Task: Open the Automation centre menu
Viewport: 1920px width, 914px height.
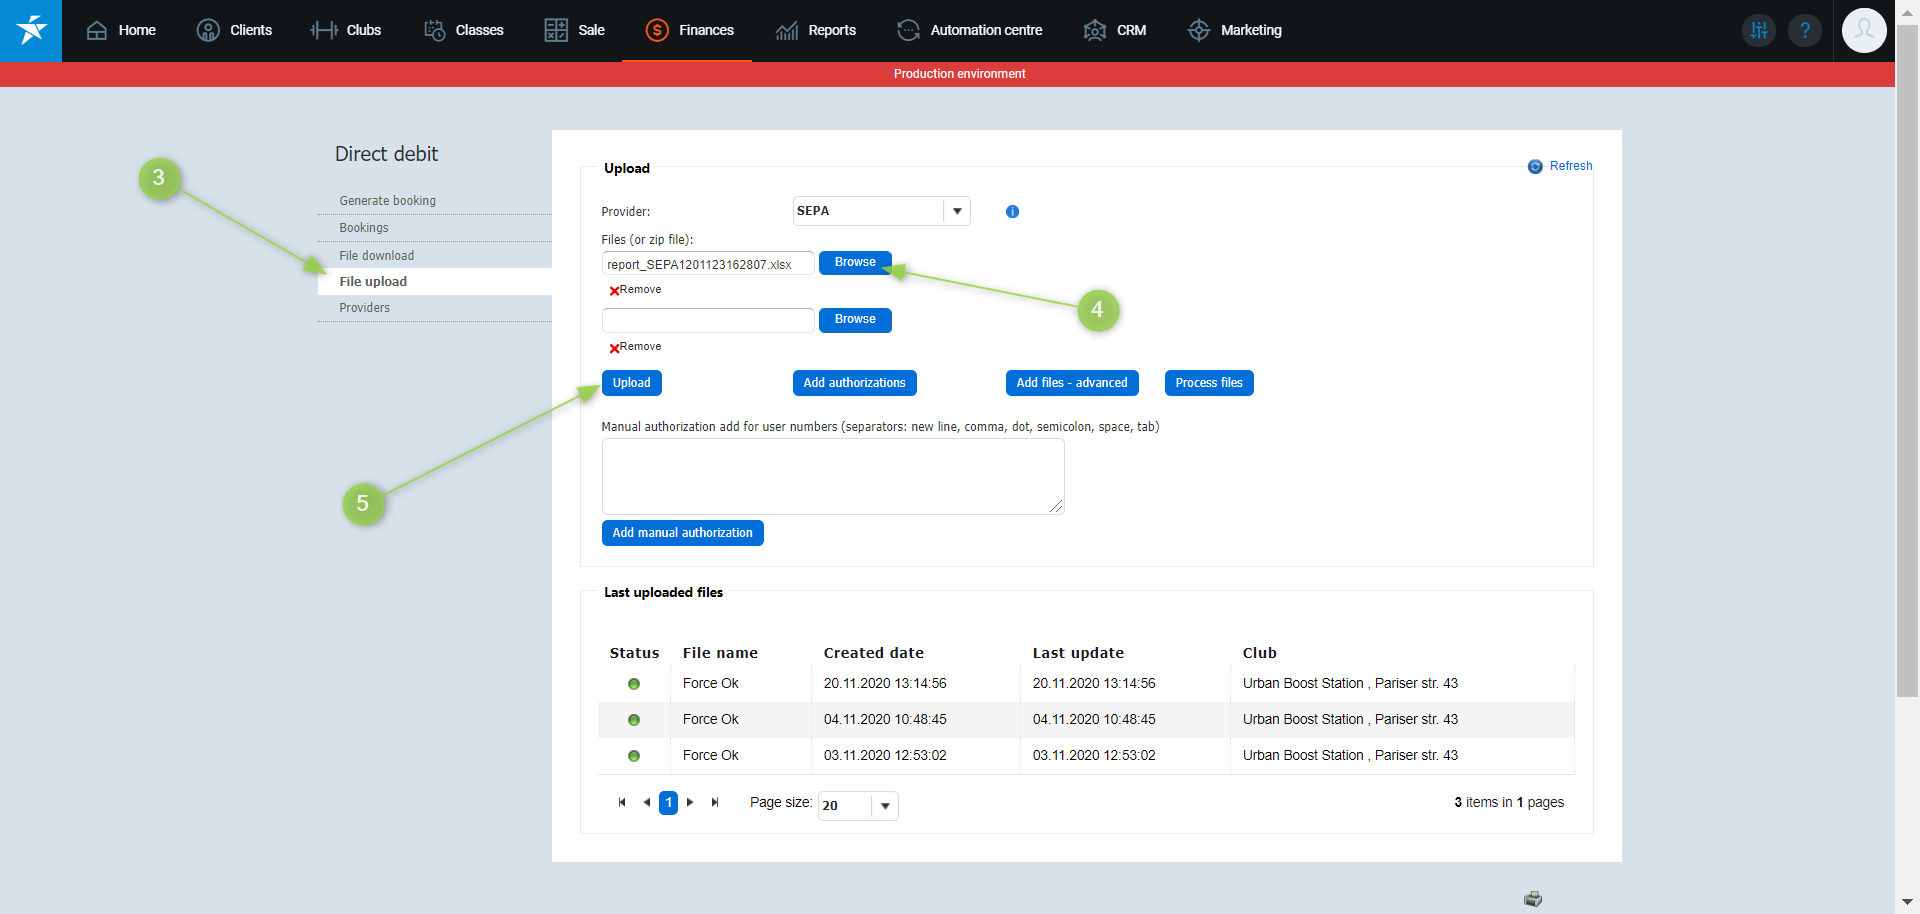Action: tap(969, 30)
